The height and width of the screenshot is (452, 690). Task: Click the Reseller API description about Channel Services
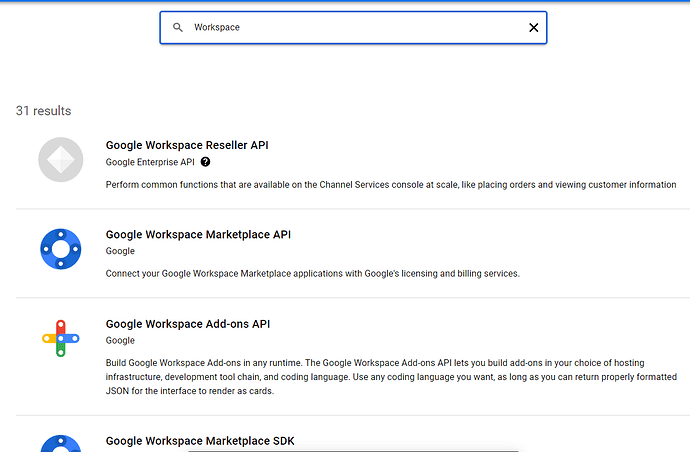tap(391, 184)
